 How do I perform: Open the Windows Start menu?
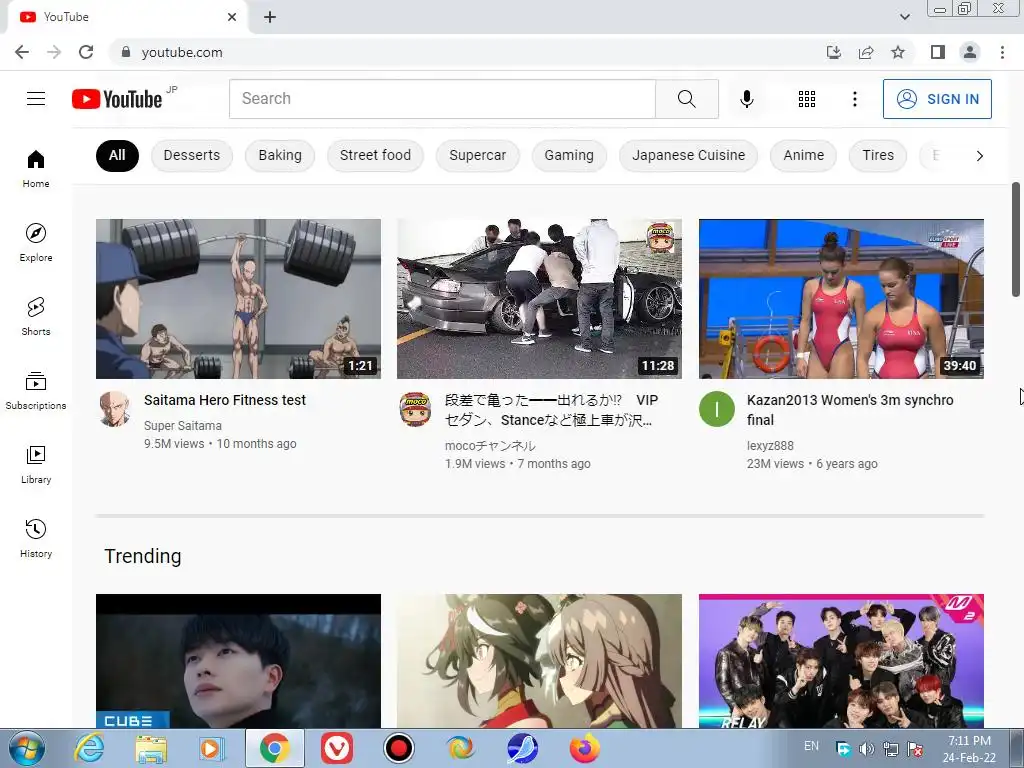(x=27, y=748)
